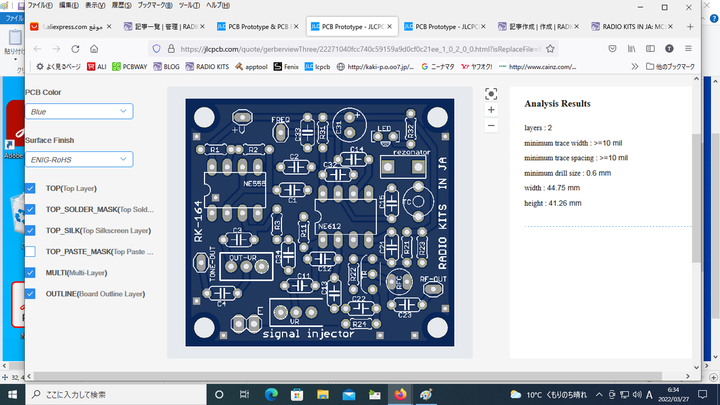Uncheck the TOP (Top Layer) checkbox
Screen dimensions: 720x405
click(x=30, y=188)
